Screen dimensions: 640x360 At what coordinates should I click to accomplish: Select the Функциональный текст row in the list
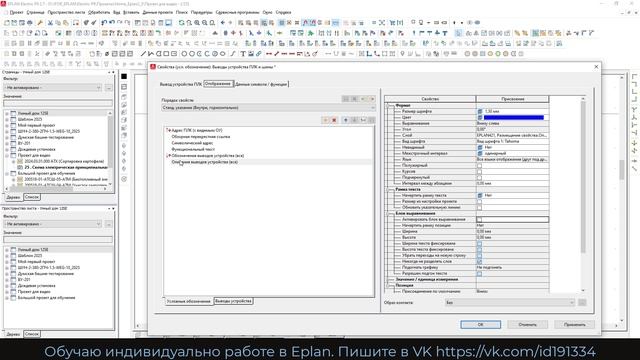pos(193,149)
